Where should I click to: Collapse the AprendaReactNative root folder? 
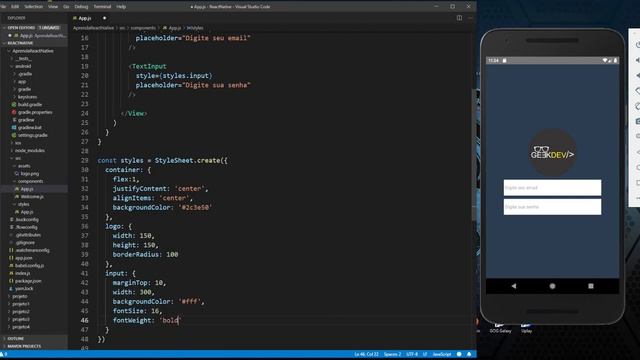33,51
